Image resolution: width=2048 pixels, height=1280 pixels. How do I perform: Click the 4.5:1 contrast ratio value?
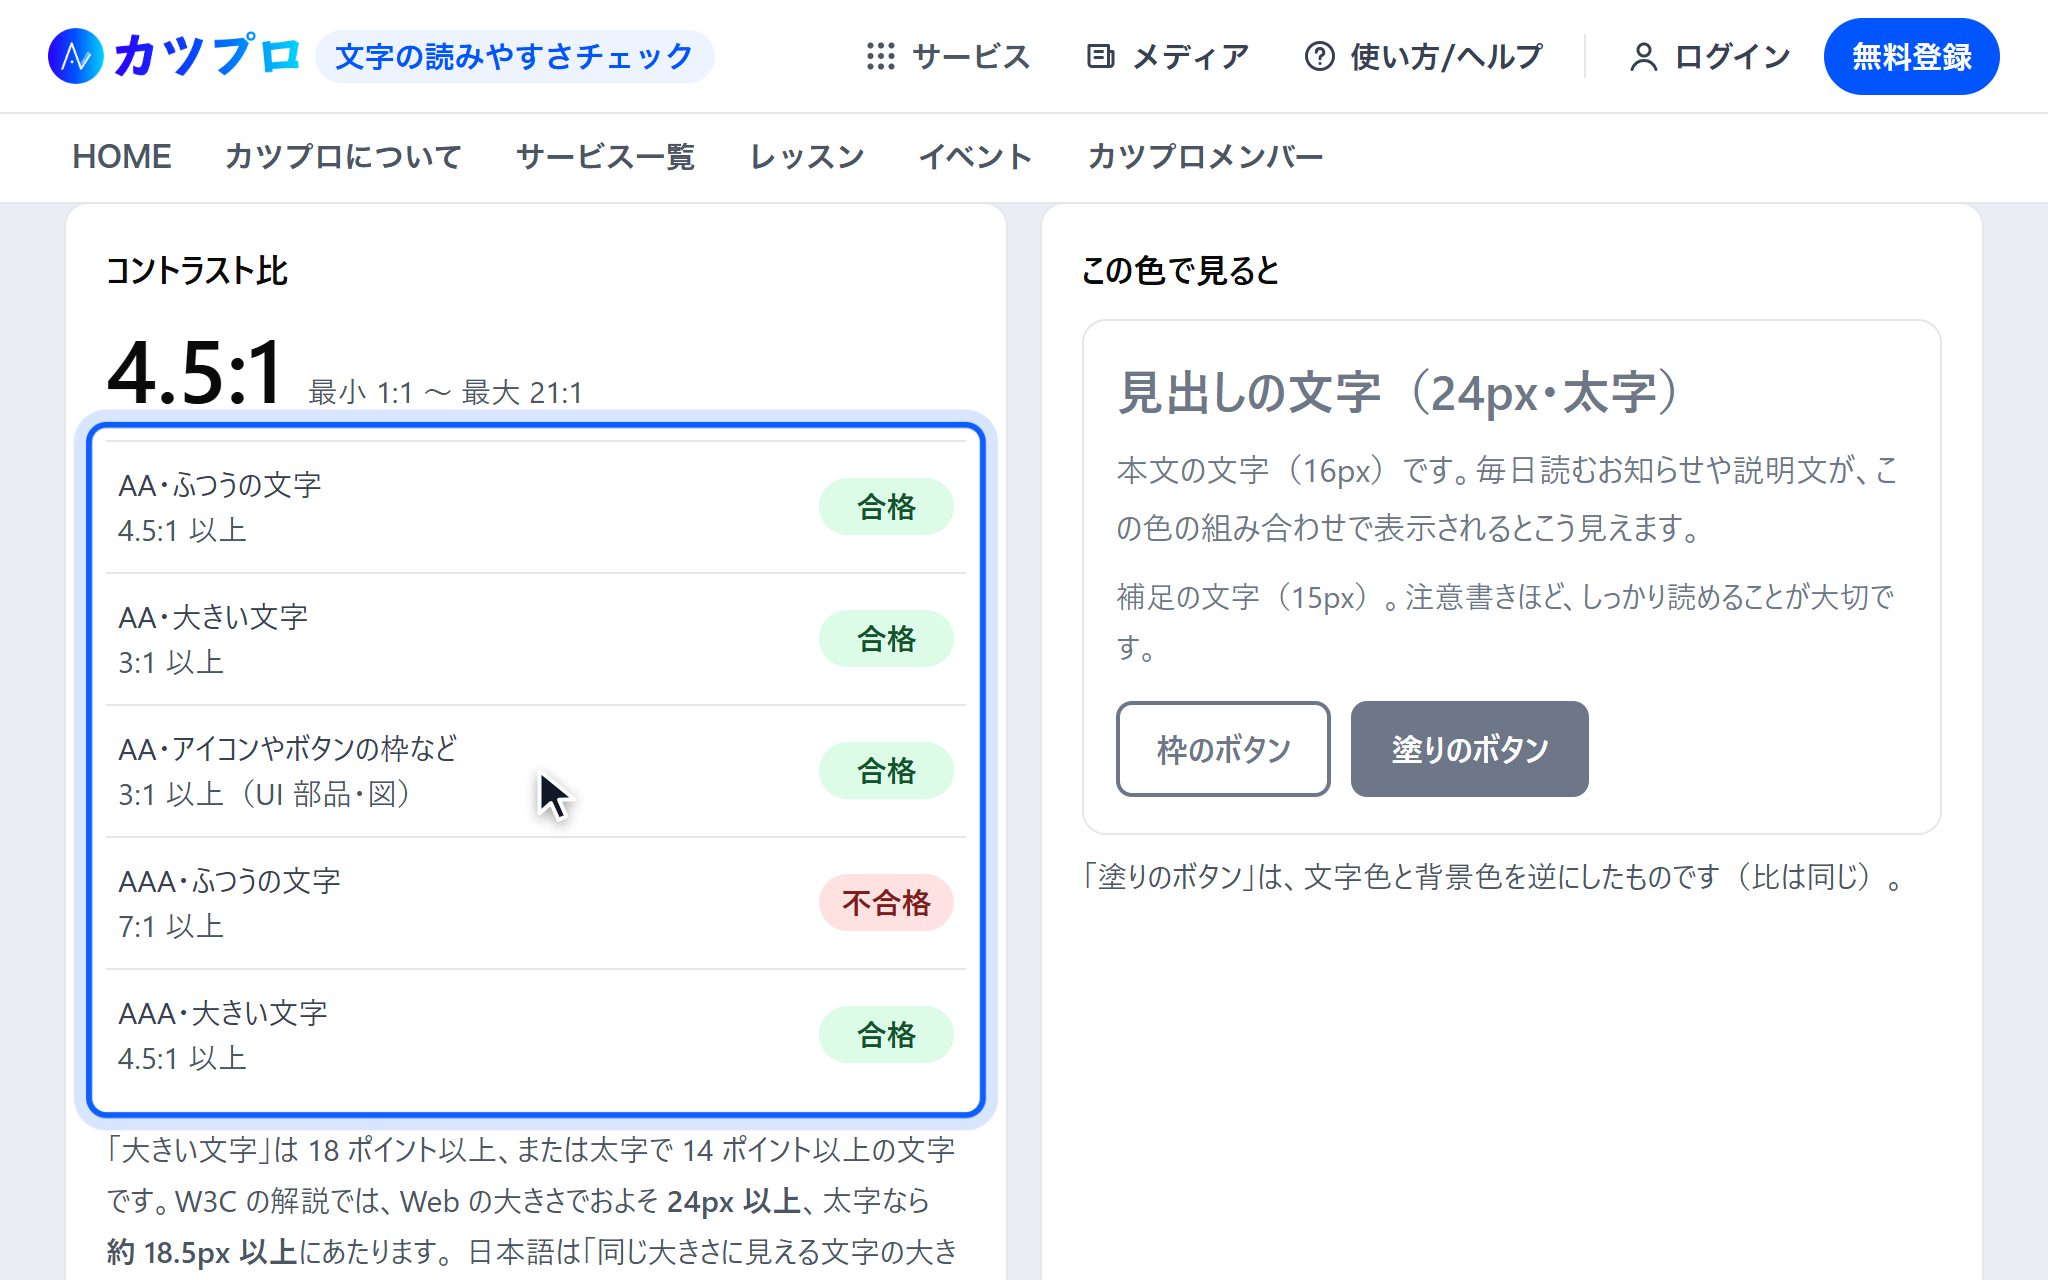tap(196, 373)
